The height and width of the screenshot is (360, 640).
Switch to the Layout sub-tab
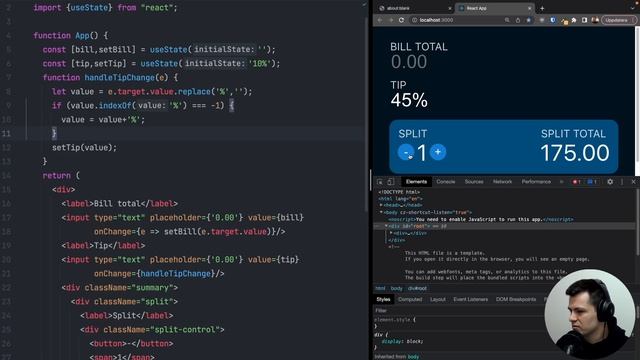[438, 299]
